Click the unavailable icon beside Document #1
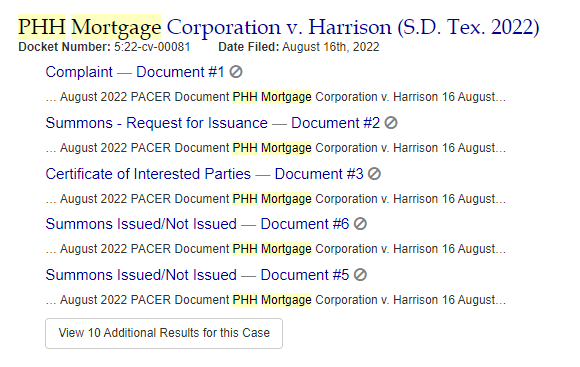580x367 pixels. (x=236, y=71)
